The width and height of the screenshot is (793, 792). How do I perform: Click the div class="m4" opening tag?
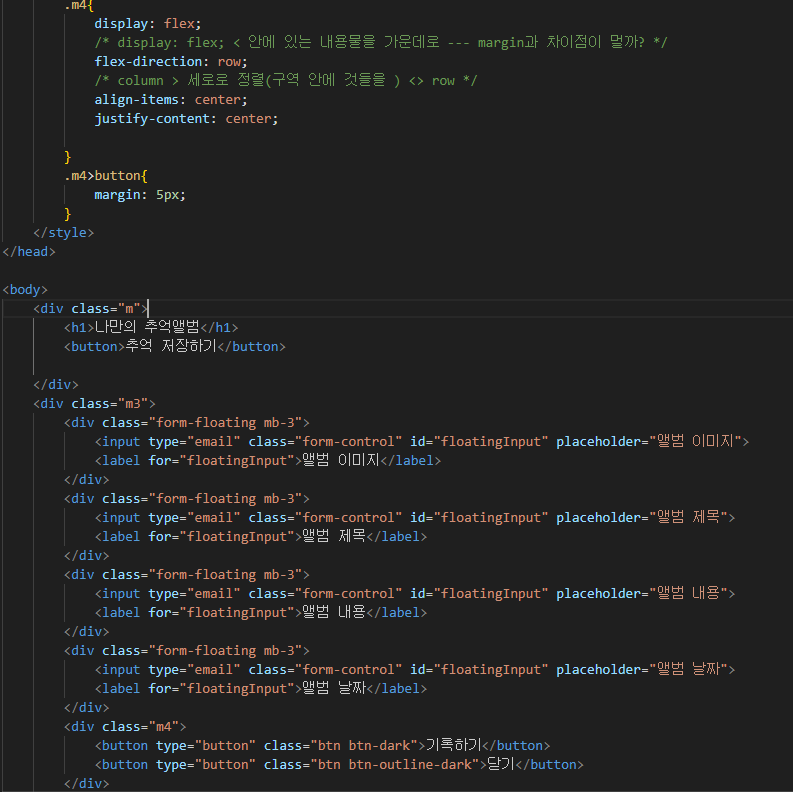[125, 727]
